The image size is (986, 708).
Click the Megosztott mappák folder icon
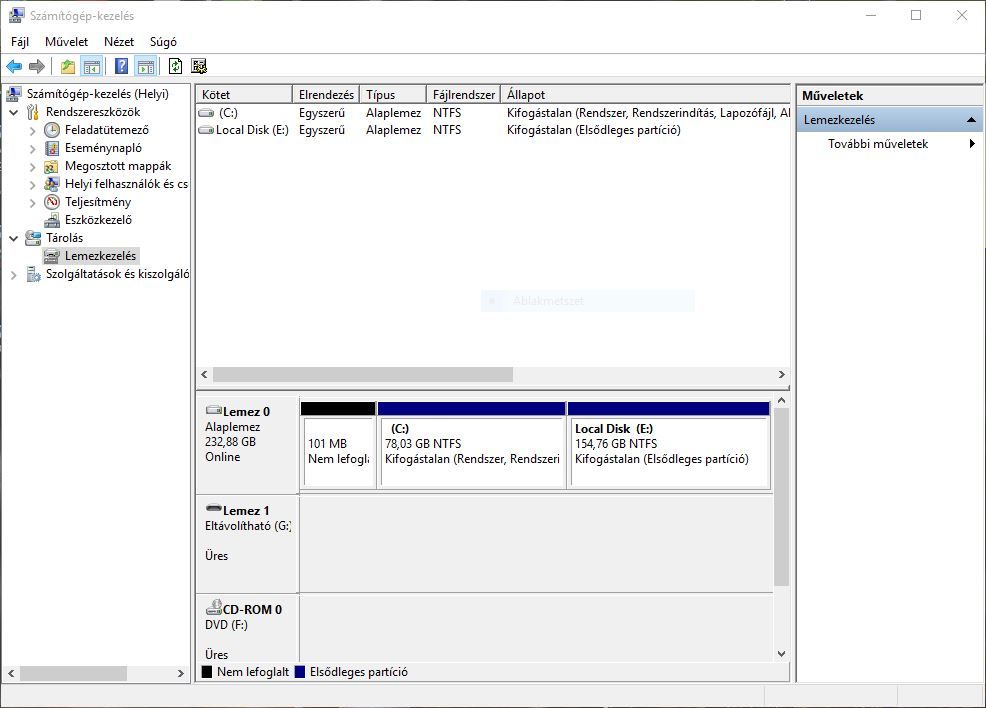coord(52,167)
